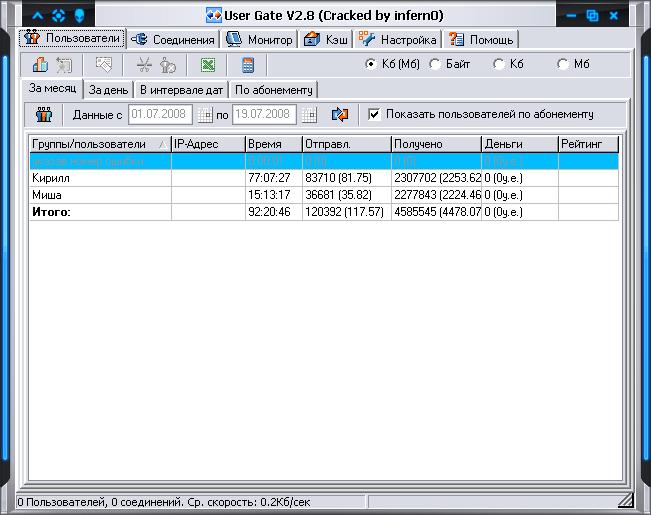Click the Итого: total row label
Image resolution: width=651 pixels, height=515 pixels.
(51, 212)
